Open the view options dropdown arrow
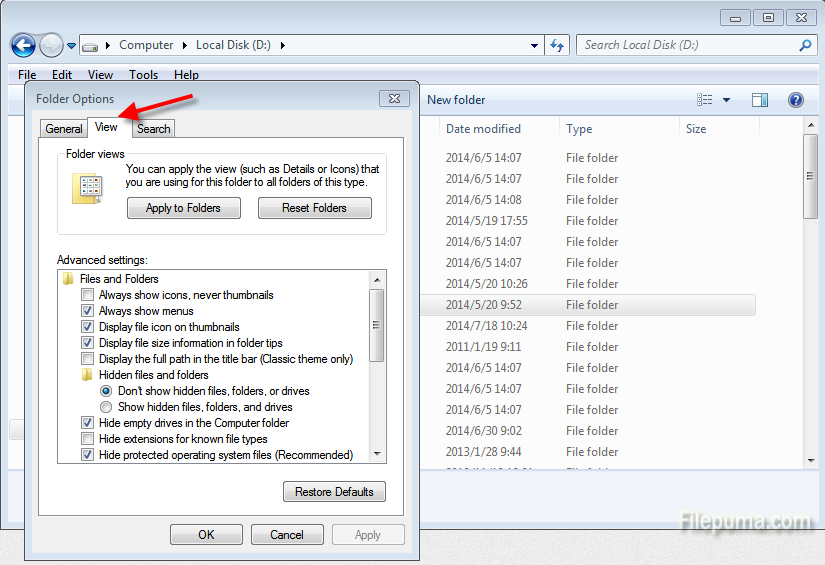825x565 pixels. (726, 100)
